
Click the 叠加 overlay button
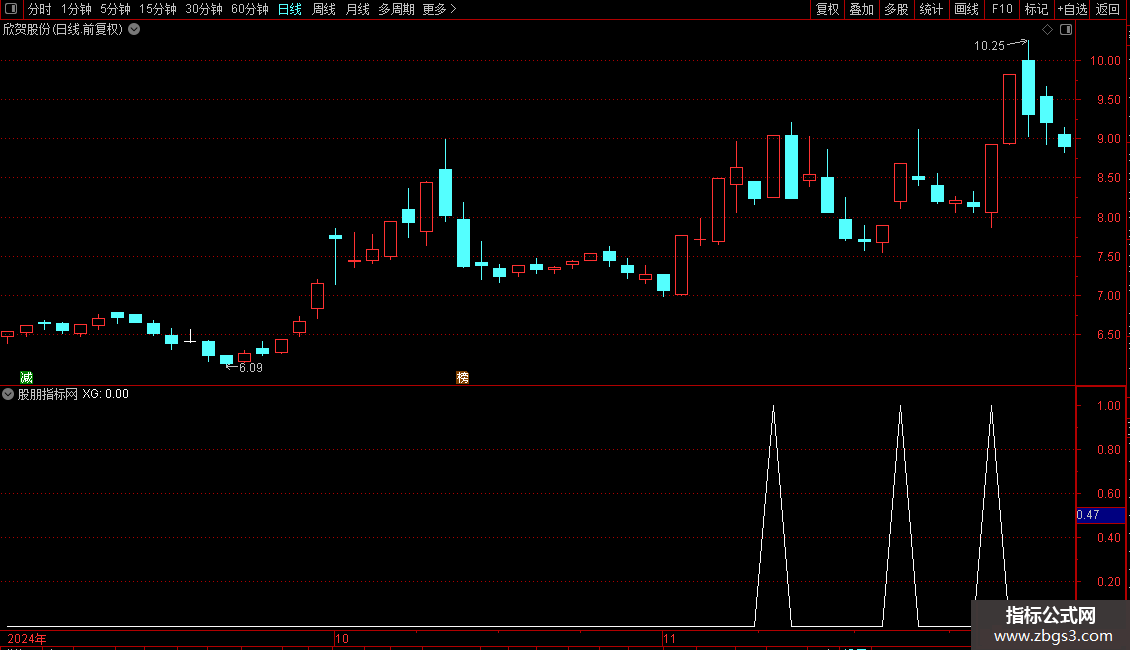[861, 9]
